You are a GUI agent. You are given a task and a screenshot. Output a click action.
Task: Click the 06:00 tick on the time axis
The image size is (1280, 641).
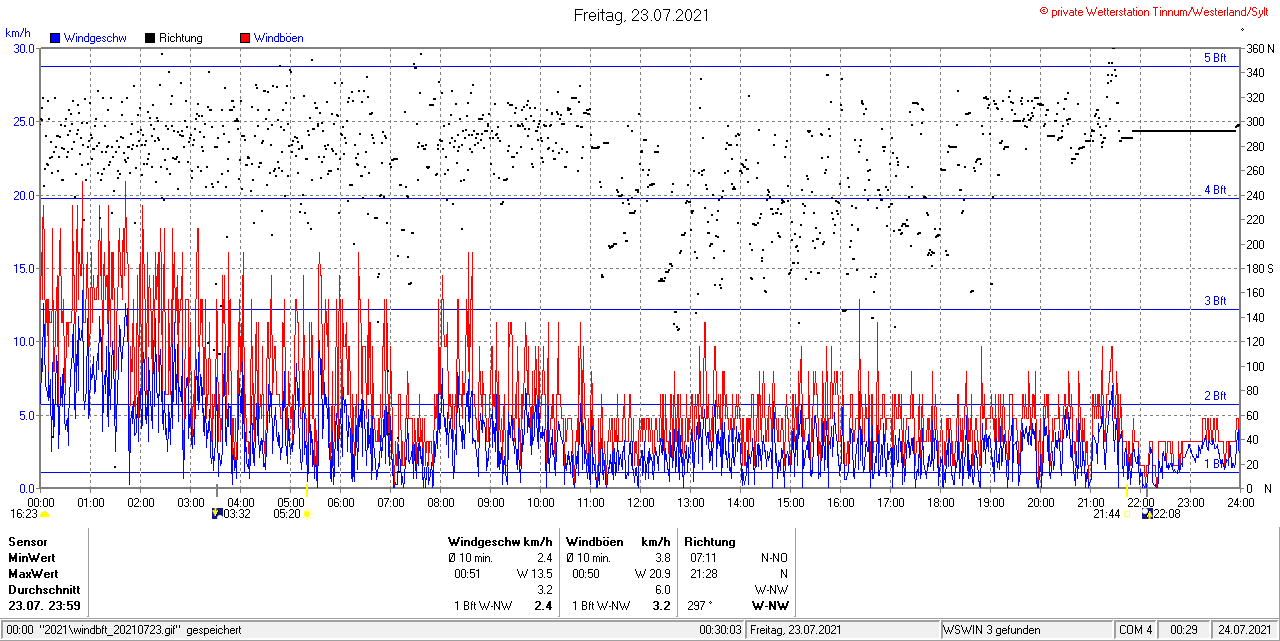click(x=341, y=502)
